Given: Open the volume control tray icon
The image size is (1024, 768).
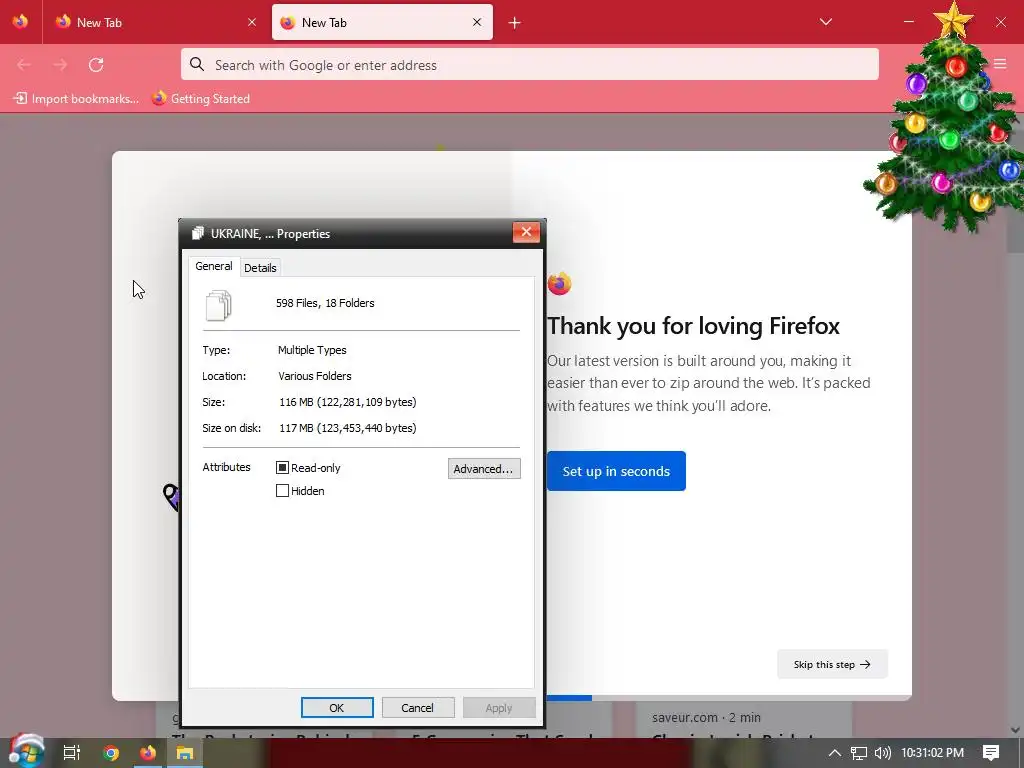Looking at the screenshot, I should 882,753.
